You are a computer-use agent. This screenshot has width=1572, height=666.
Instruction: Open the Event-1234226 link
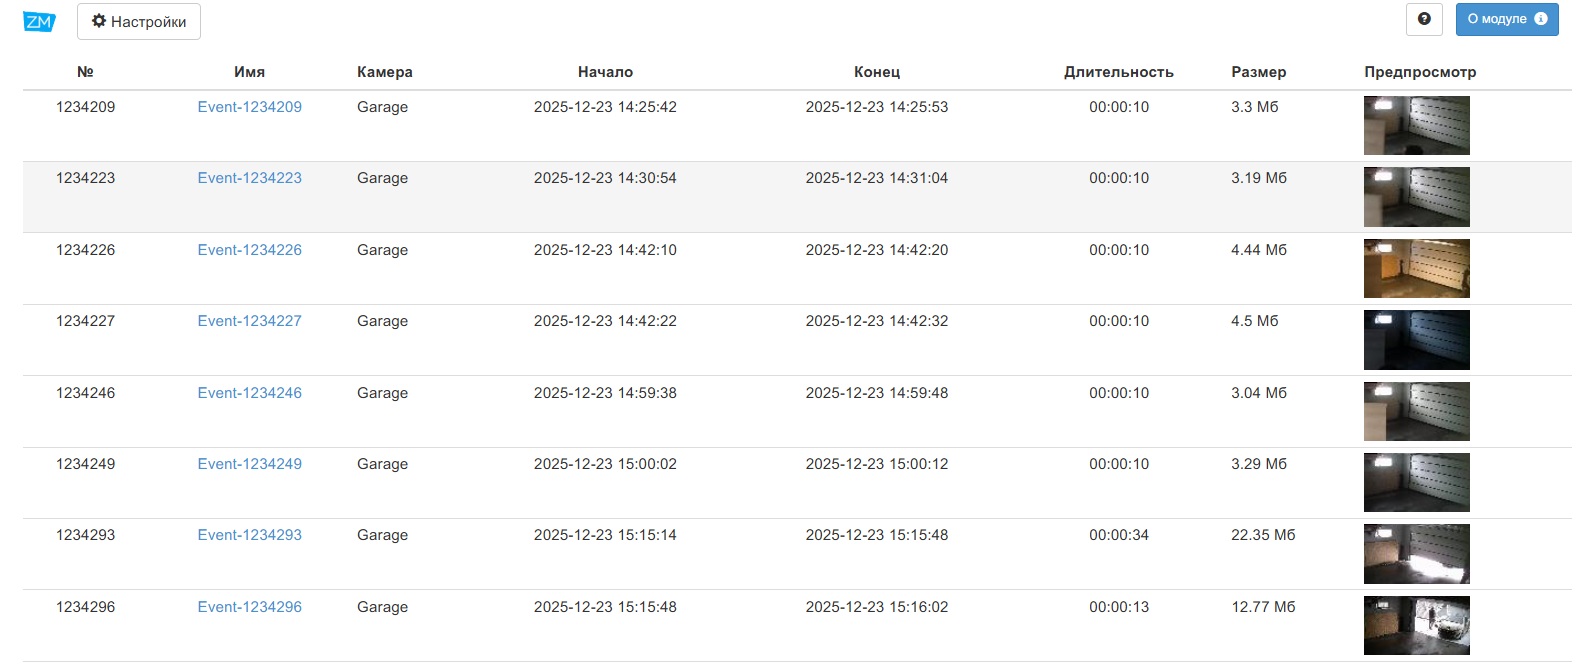[250, 250]
